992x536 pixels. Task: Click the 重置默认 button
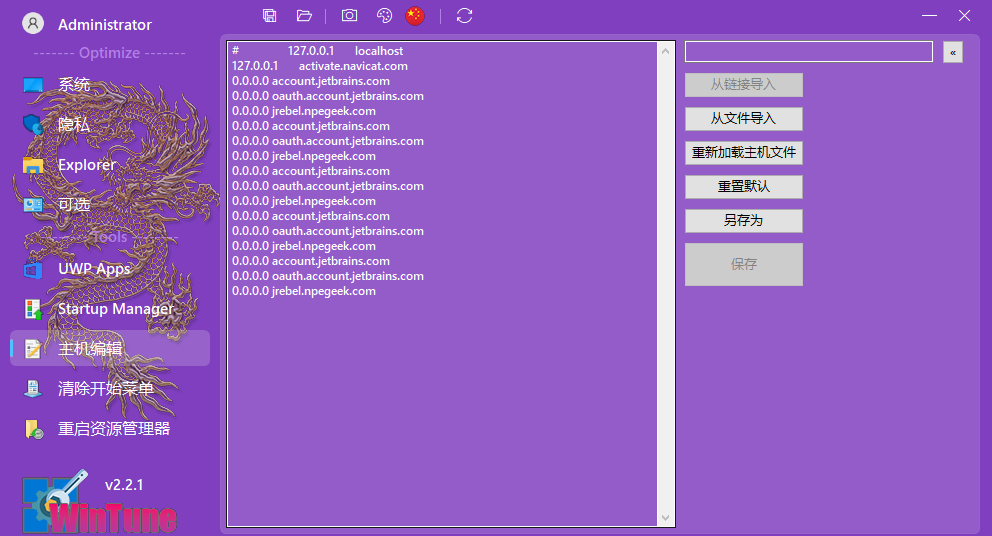click(x=743, y=187)
